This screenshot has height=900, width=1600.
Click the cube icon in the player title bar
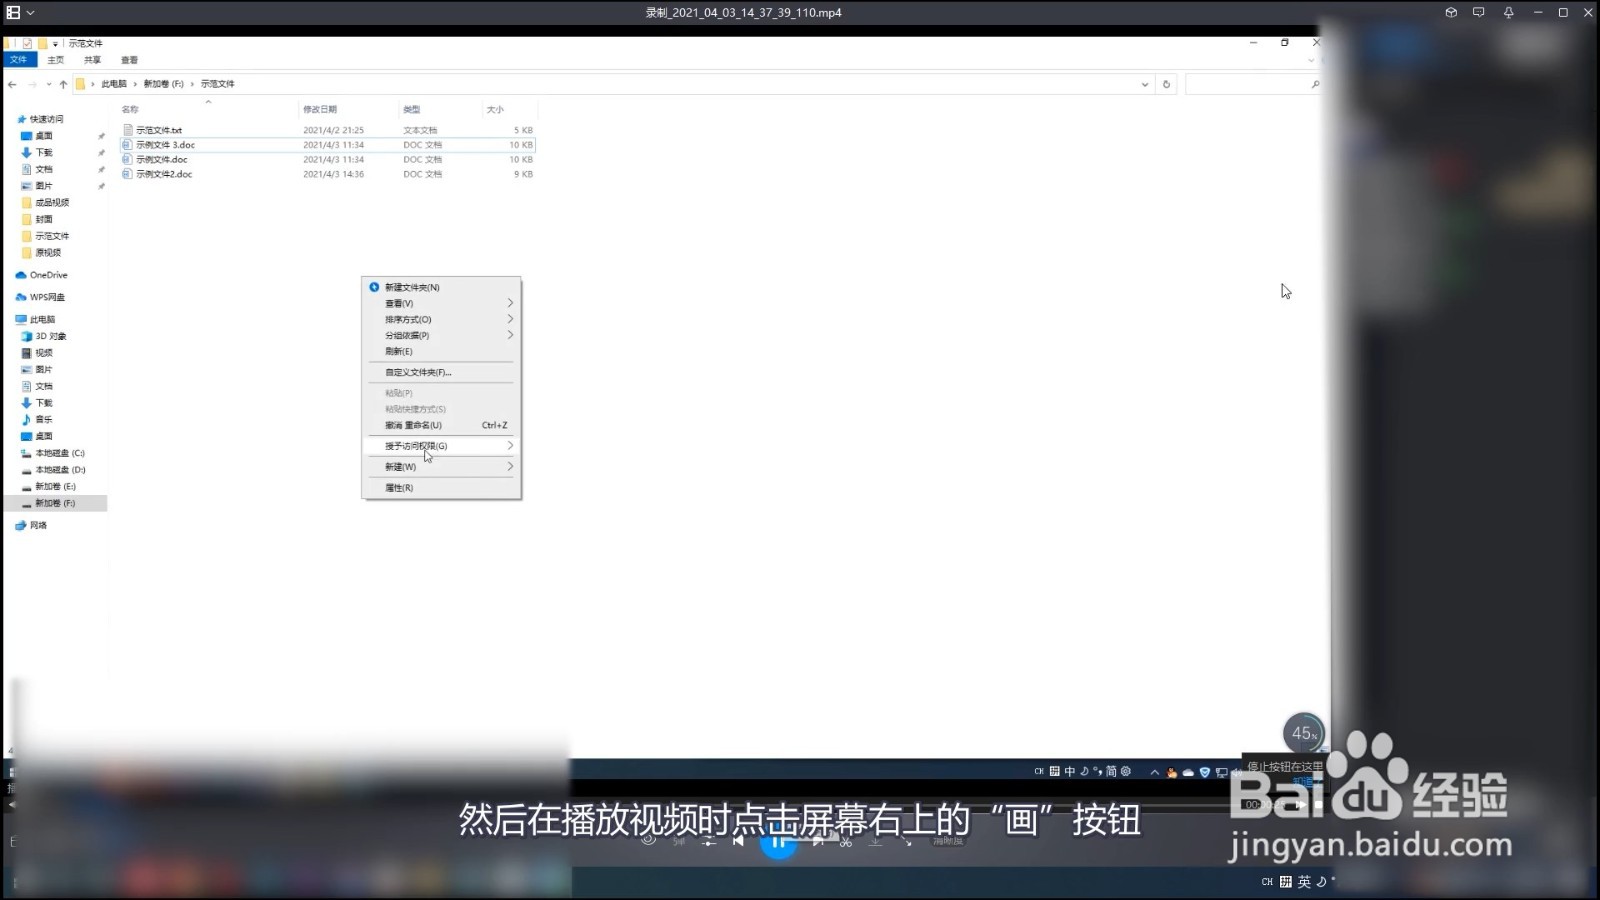coord(1450,13)
